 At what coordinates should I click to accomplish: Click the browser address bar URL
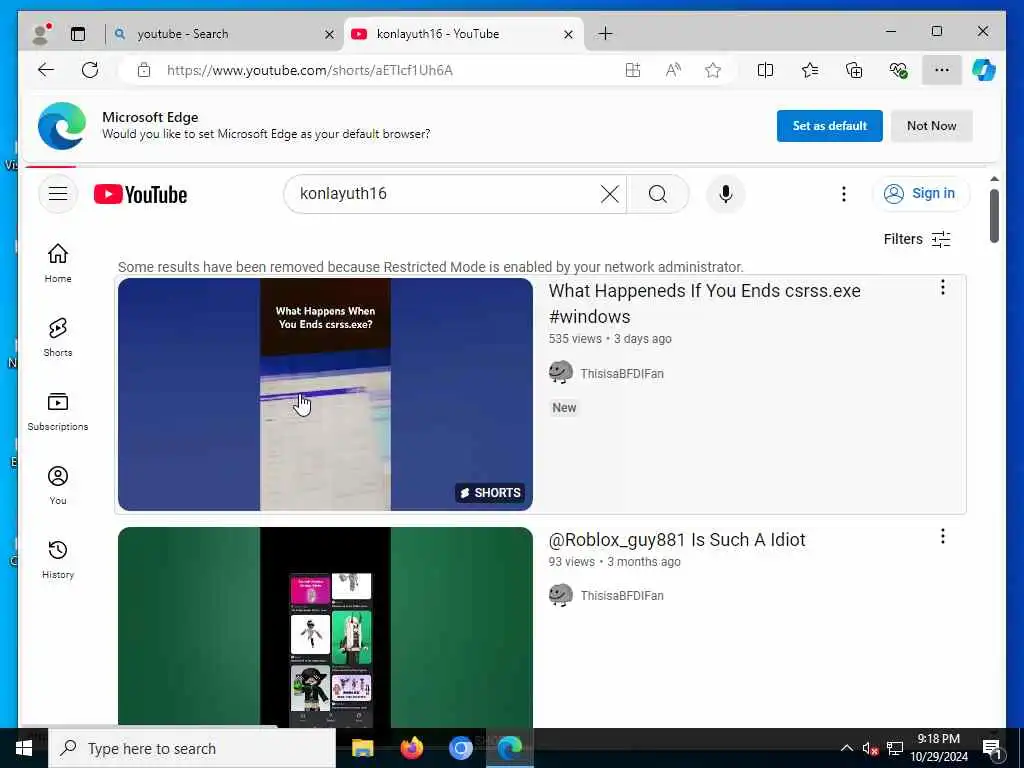(310, 71)
